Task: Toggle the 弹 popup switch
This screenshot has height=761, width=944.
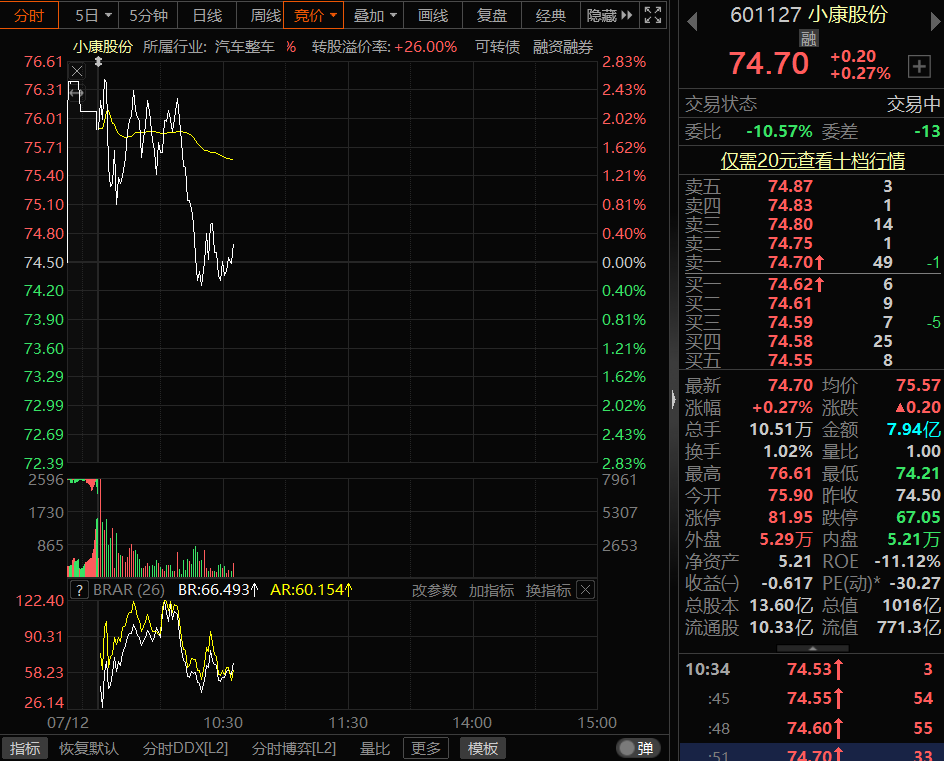Action: [x=638, y=748]
